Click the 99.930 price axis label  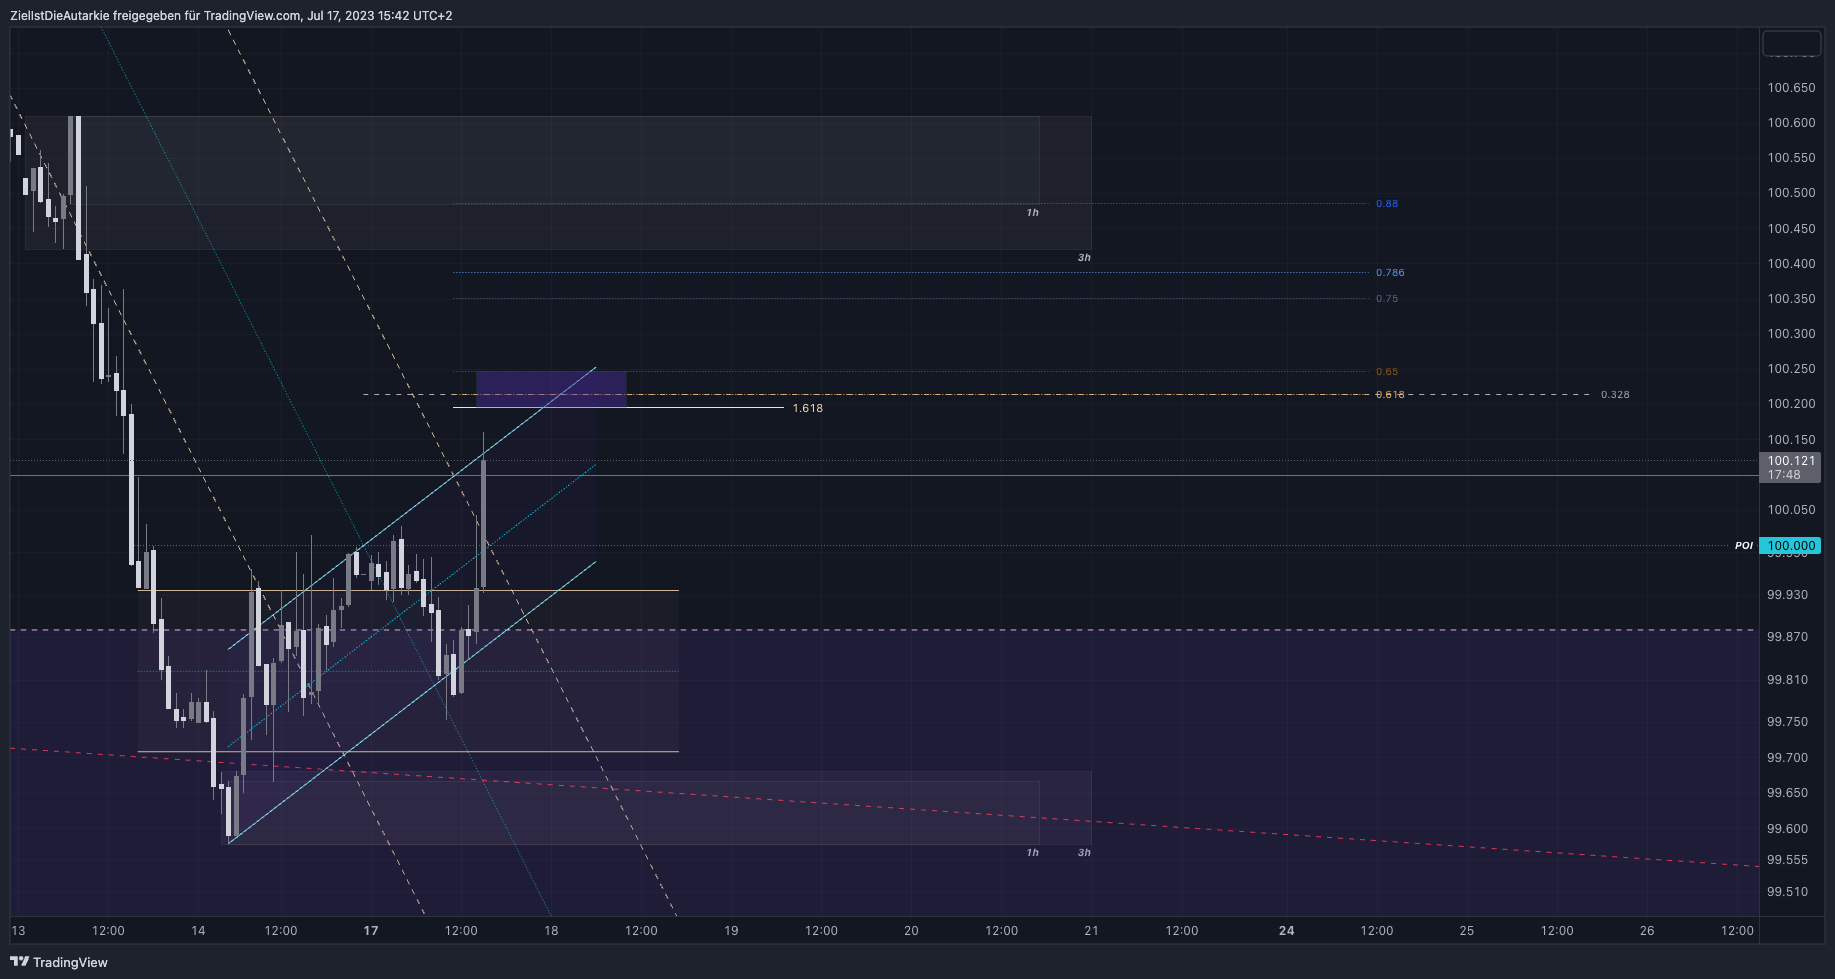(x=1787, y=595)
